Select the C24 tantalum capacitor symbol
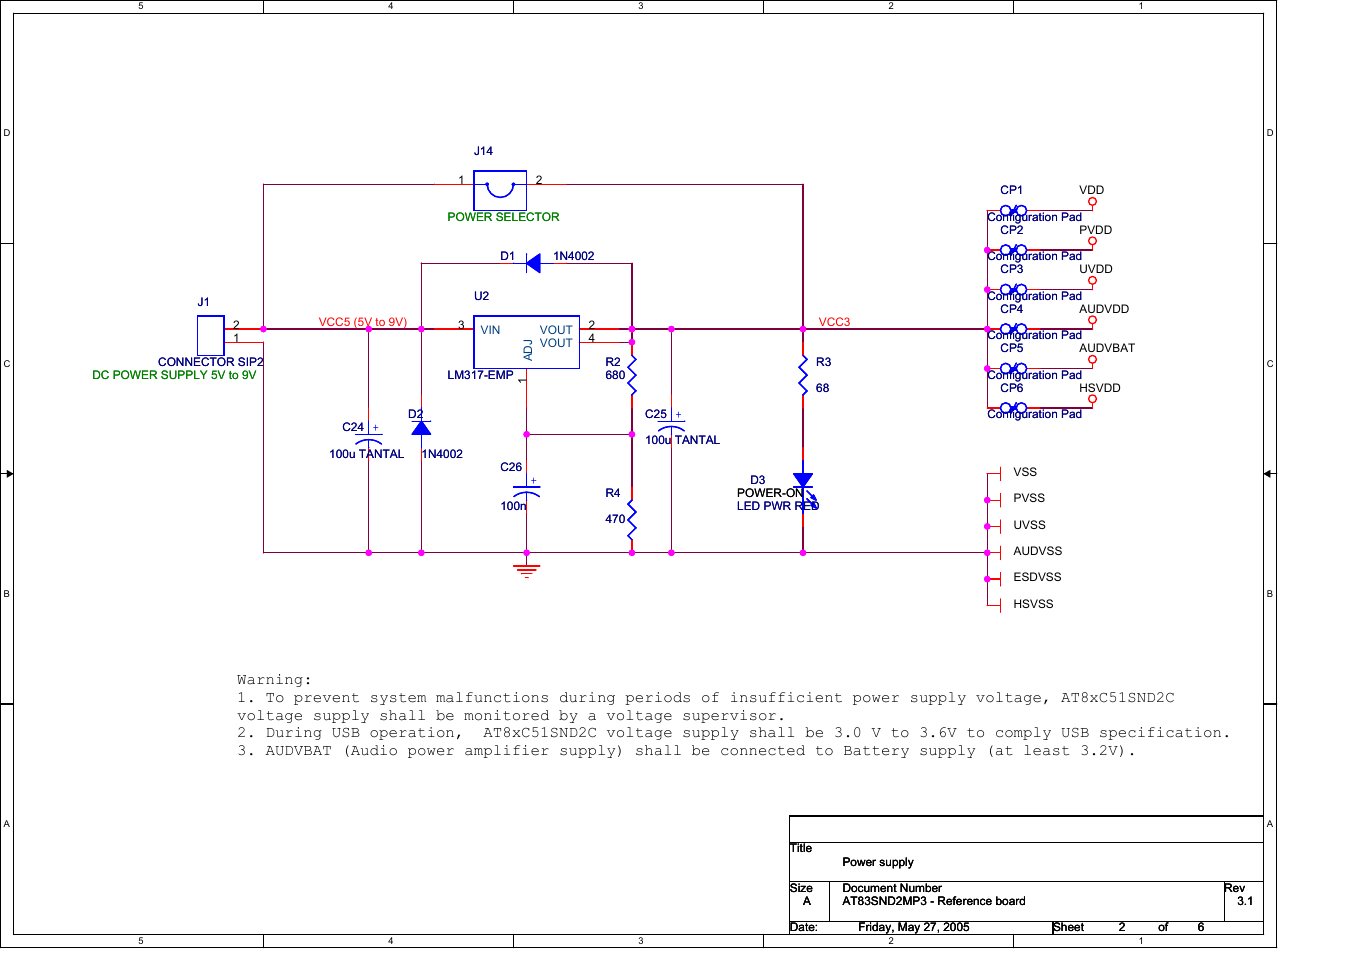Image resolution: width=1351 pixels, height=954 pixels. (369, 440)
